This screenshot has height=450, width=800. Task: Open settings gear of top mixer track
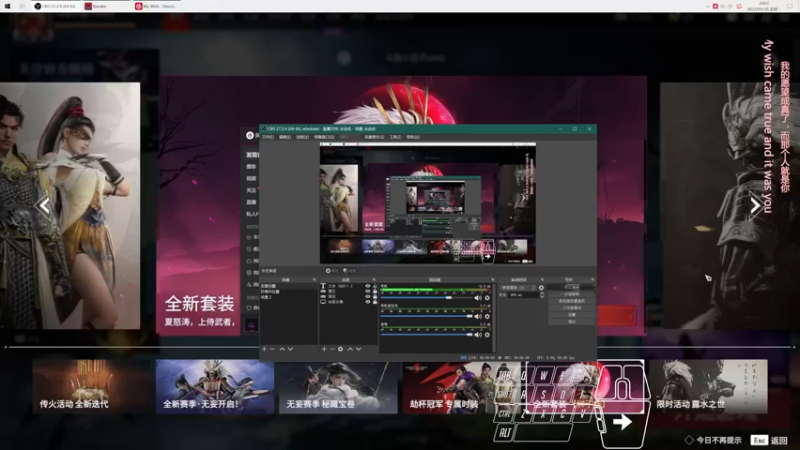tap(487, 298)
